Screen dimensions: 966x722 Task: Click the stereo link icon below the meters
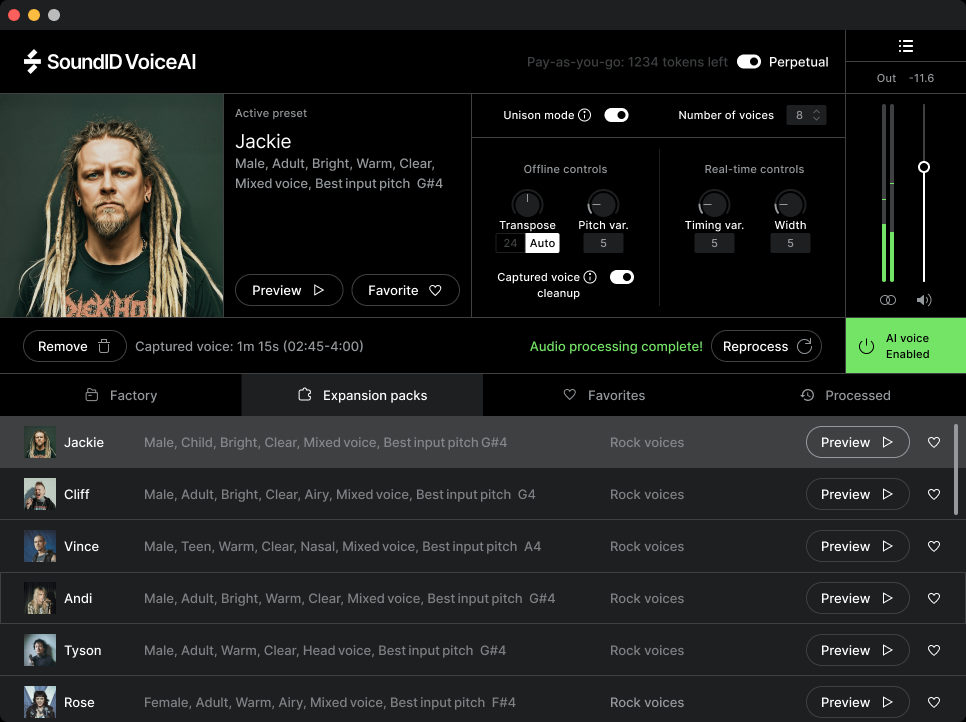(x=887, y=299)
